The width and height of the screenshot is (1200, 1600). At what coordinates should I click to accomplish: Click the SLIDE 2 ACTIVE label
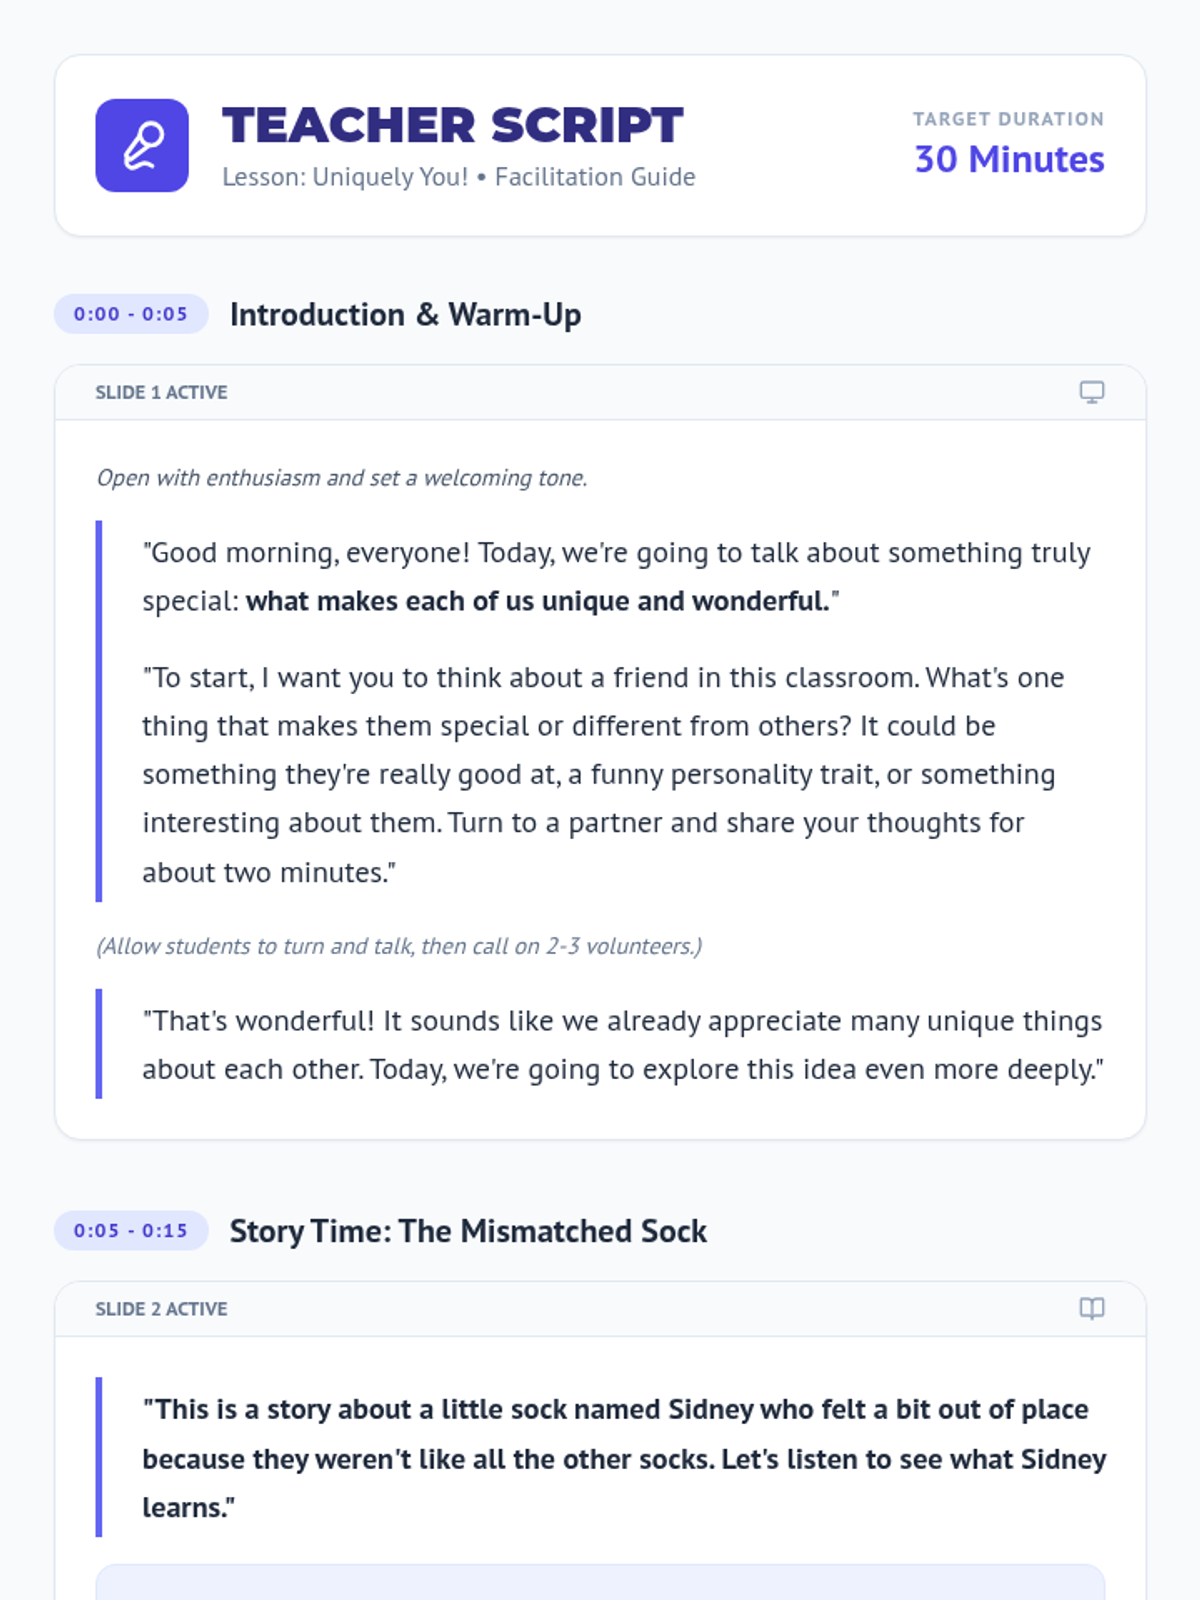[x=161, y=1309]
